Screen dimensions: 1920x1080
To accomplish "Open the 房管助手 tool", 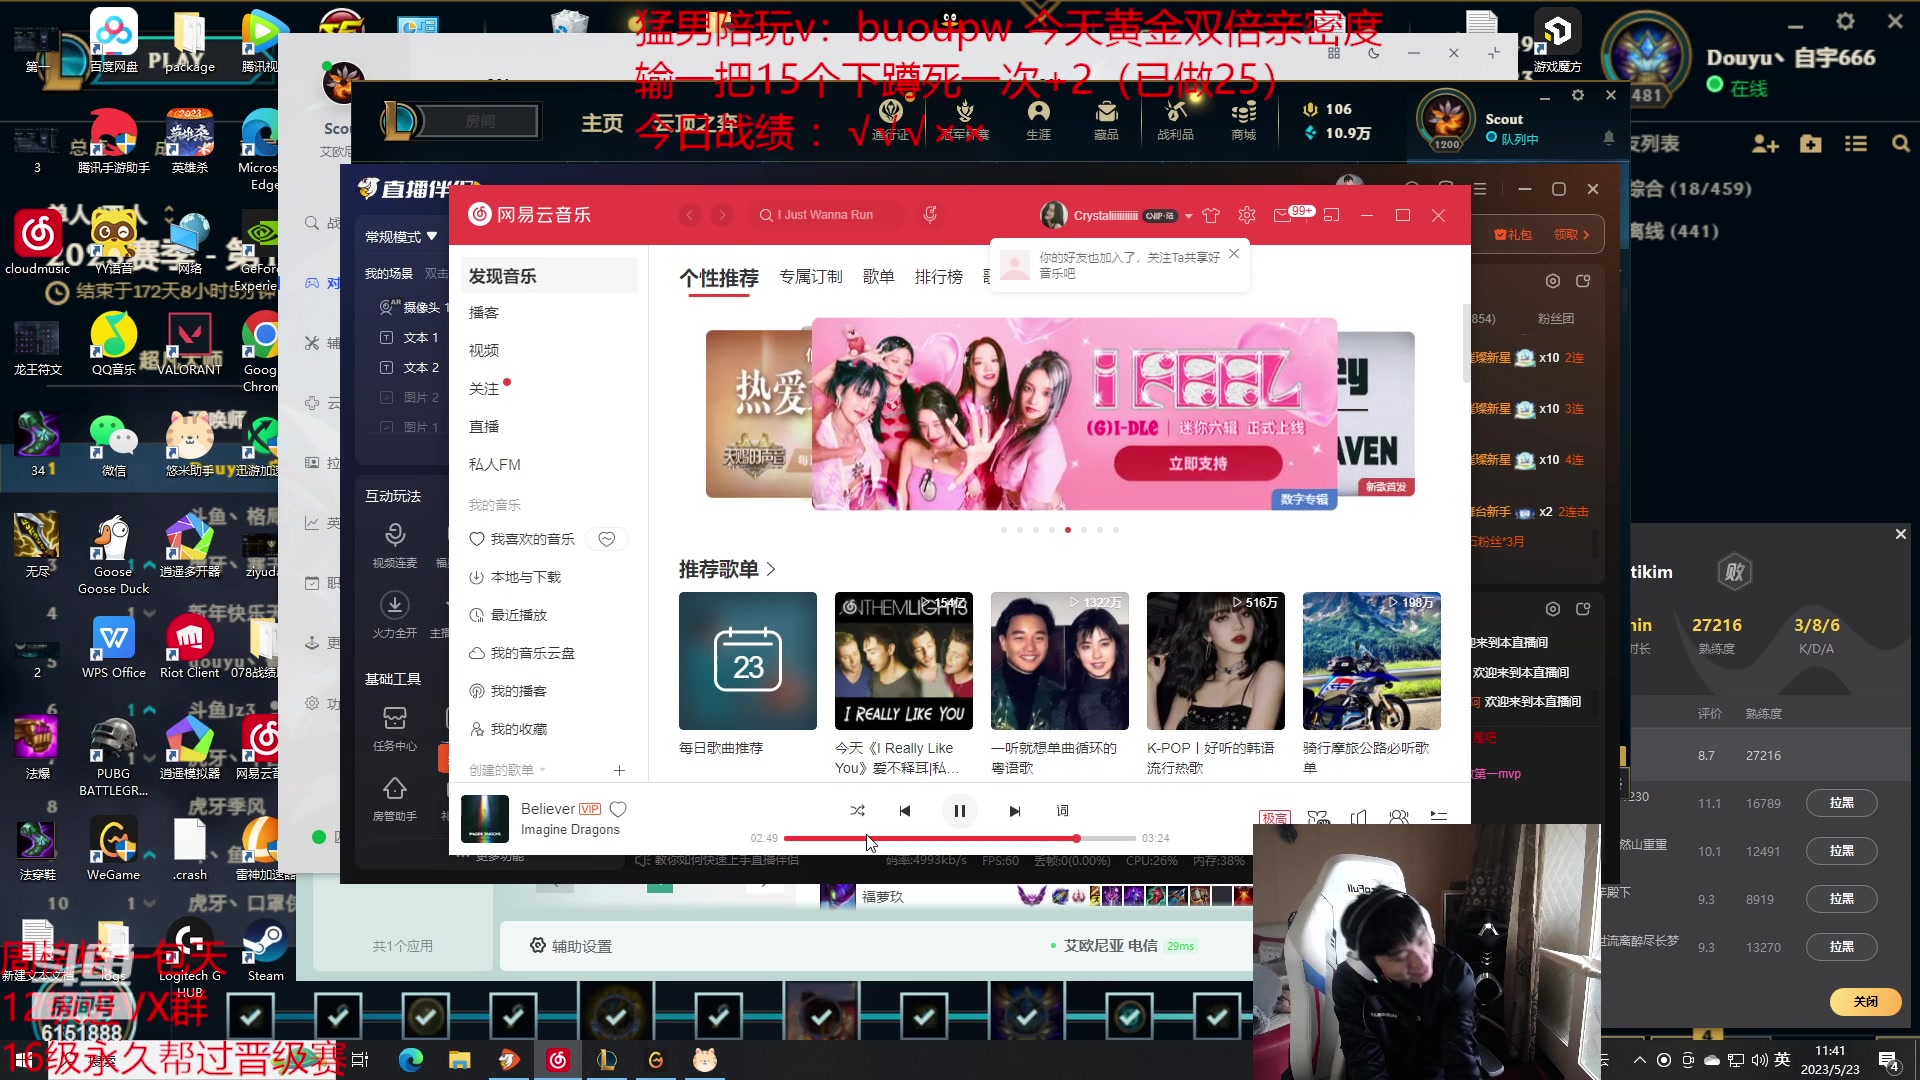I will point(394,799).
